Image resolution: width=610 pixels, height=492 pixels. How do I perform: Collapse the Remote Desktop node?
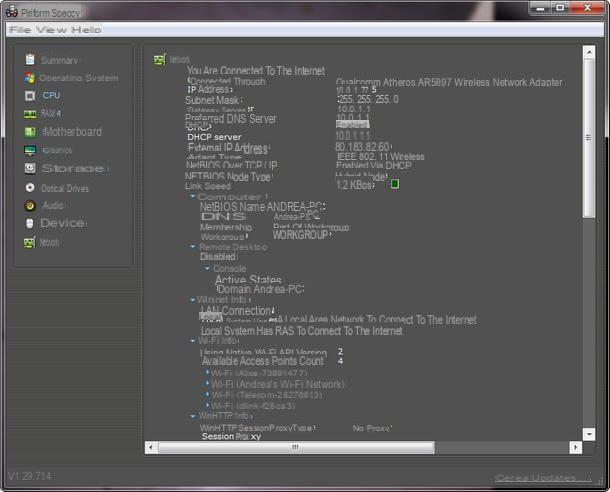click(x=193, y=246)
